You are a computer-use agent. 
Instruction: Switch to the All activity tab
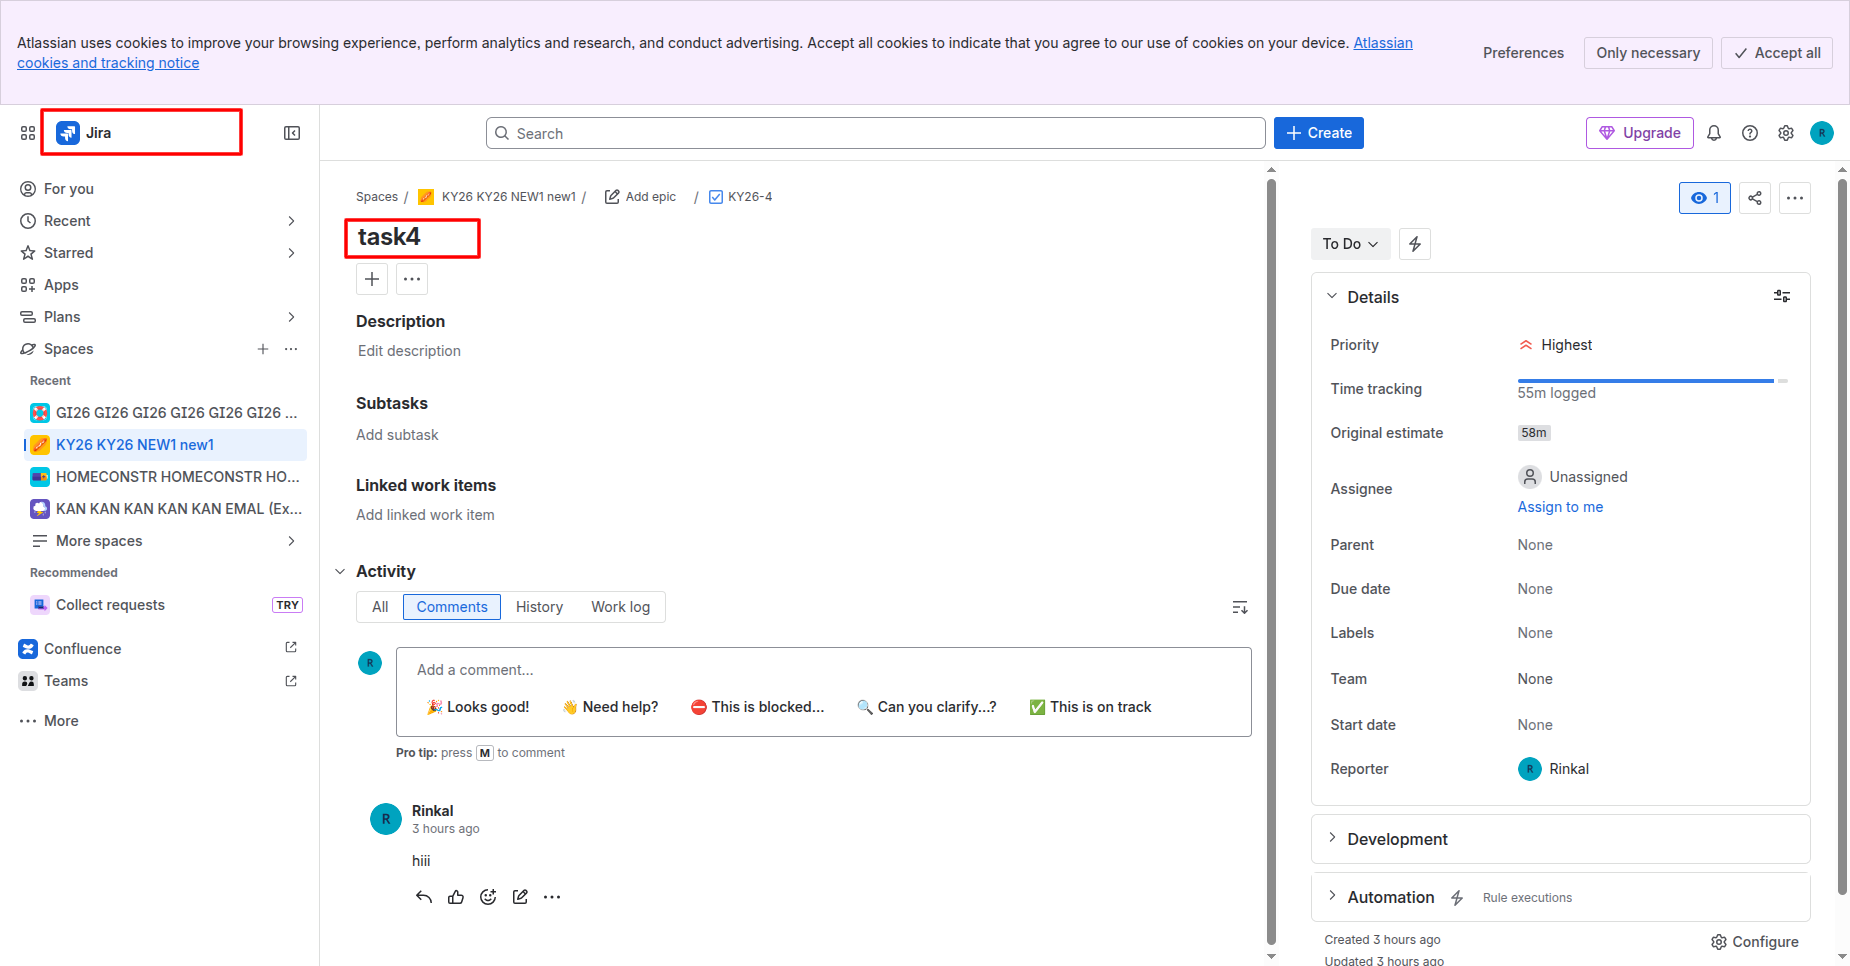380,607
